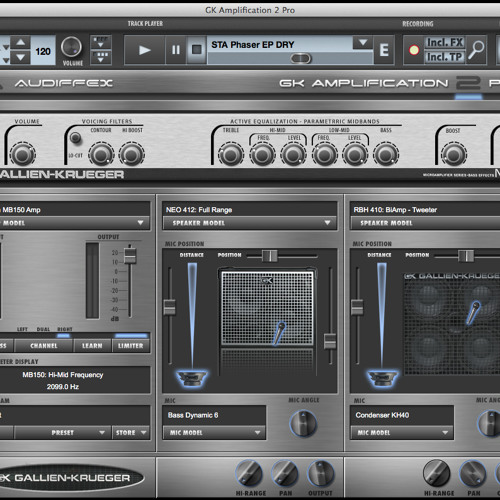Click the Hi-Mid Freq knob

[262, 155]
